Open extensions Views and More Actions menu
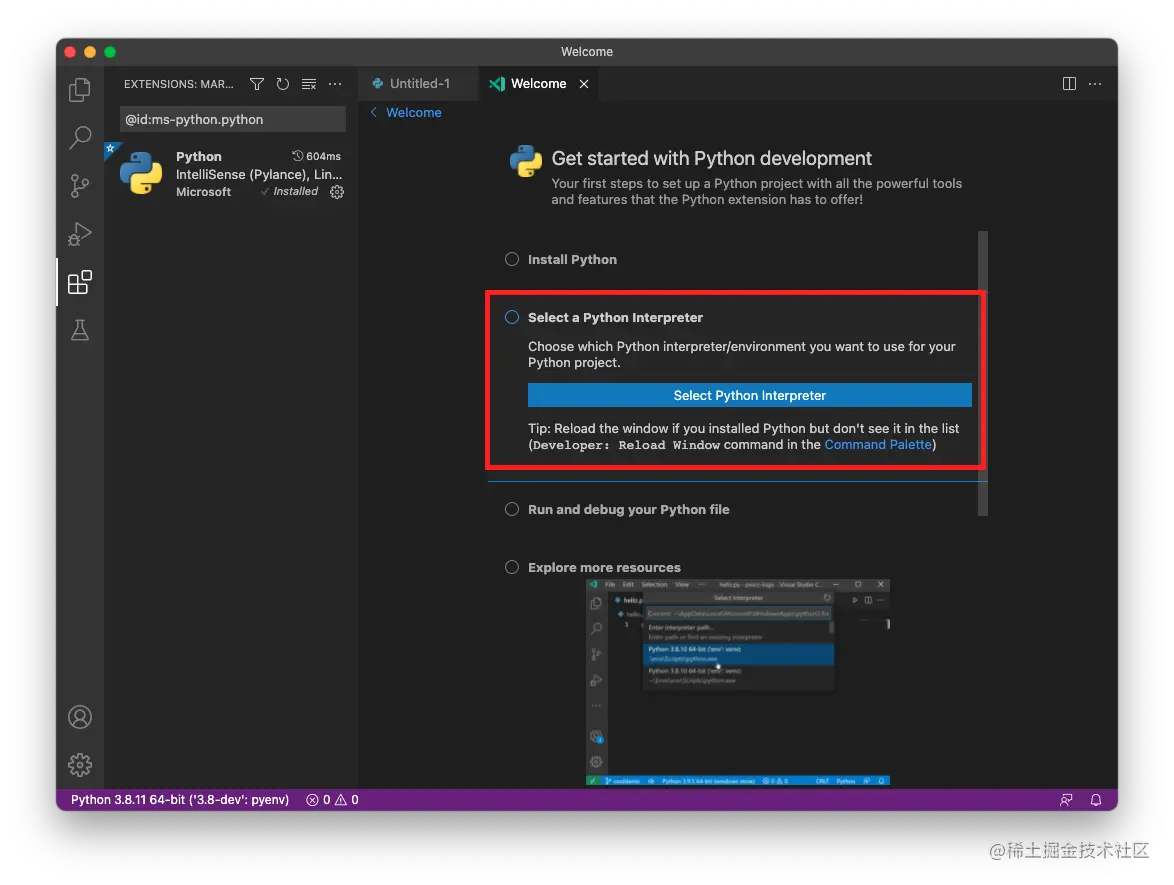1174x885 pixels. point(335,84)
